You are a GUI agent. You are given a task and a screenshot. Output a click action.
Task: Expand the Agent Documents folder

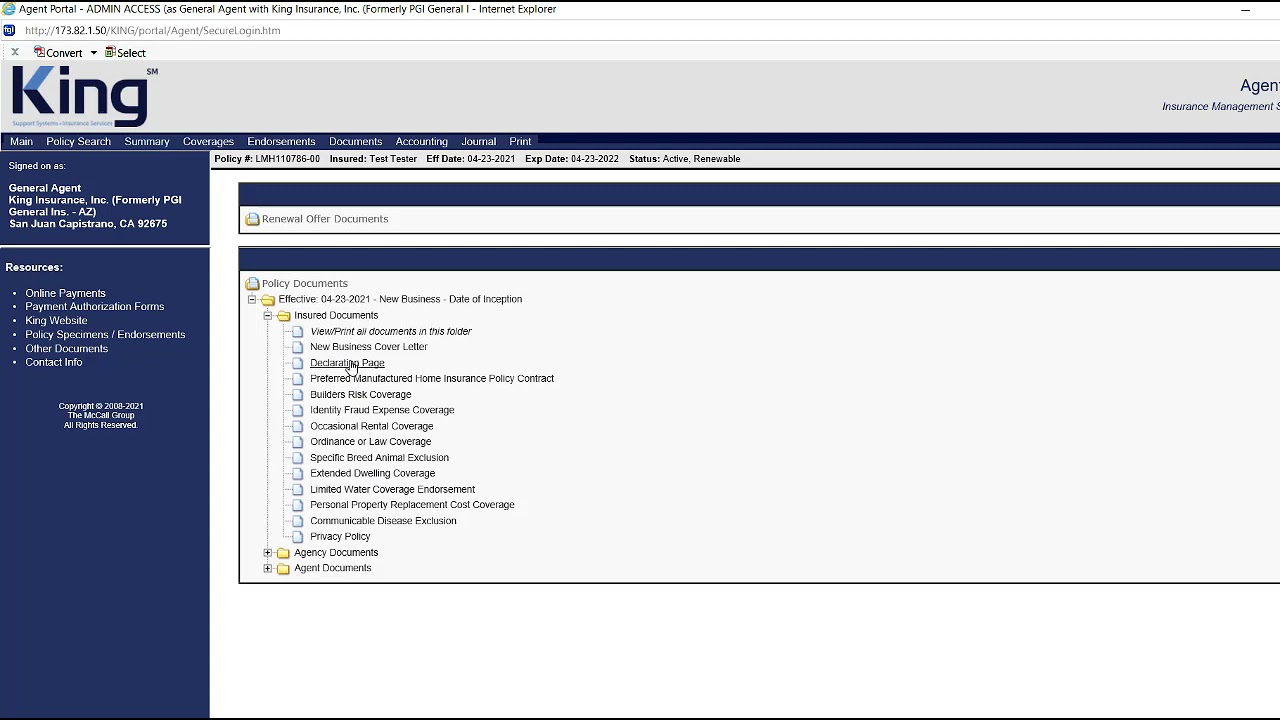pyautogui.click(x=268, y=568)
